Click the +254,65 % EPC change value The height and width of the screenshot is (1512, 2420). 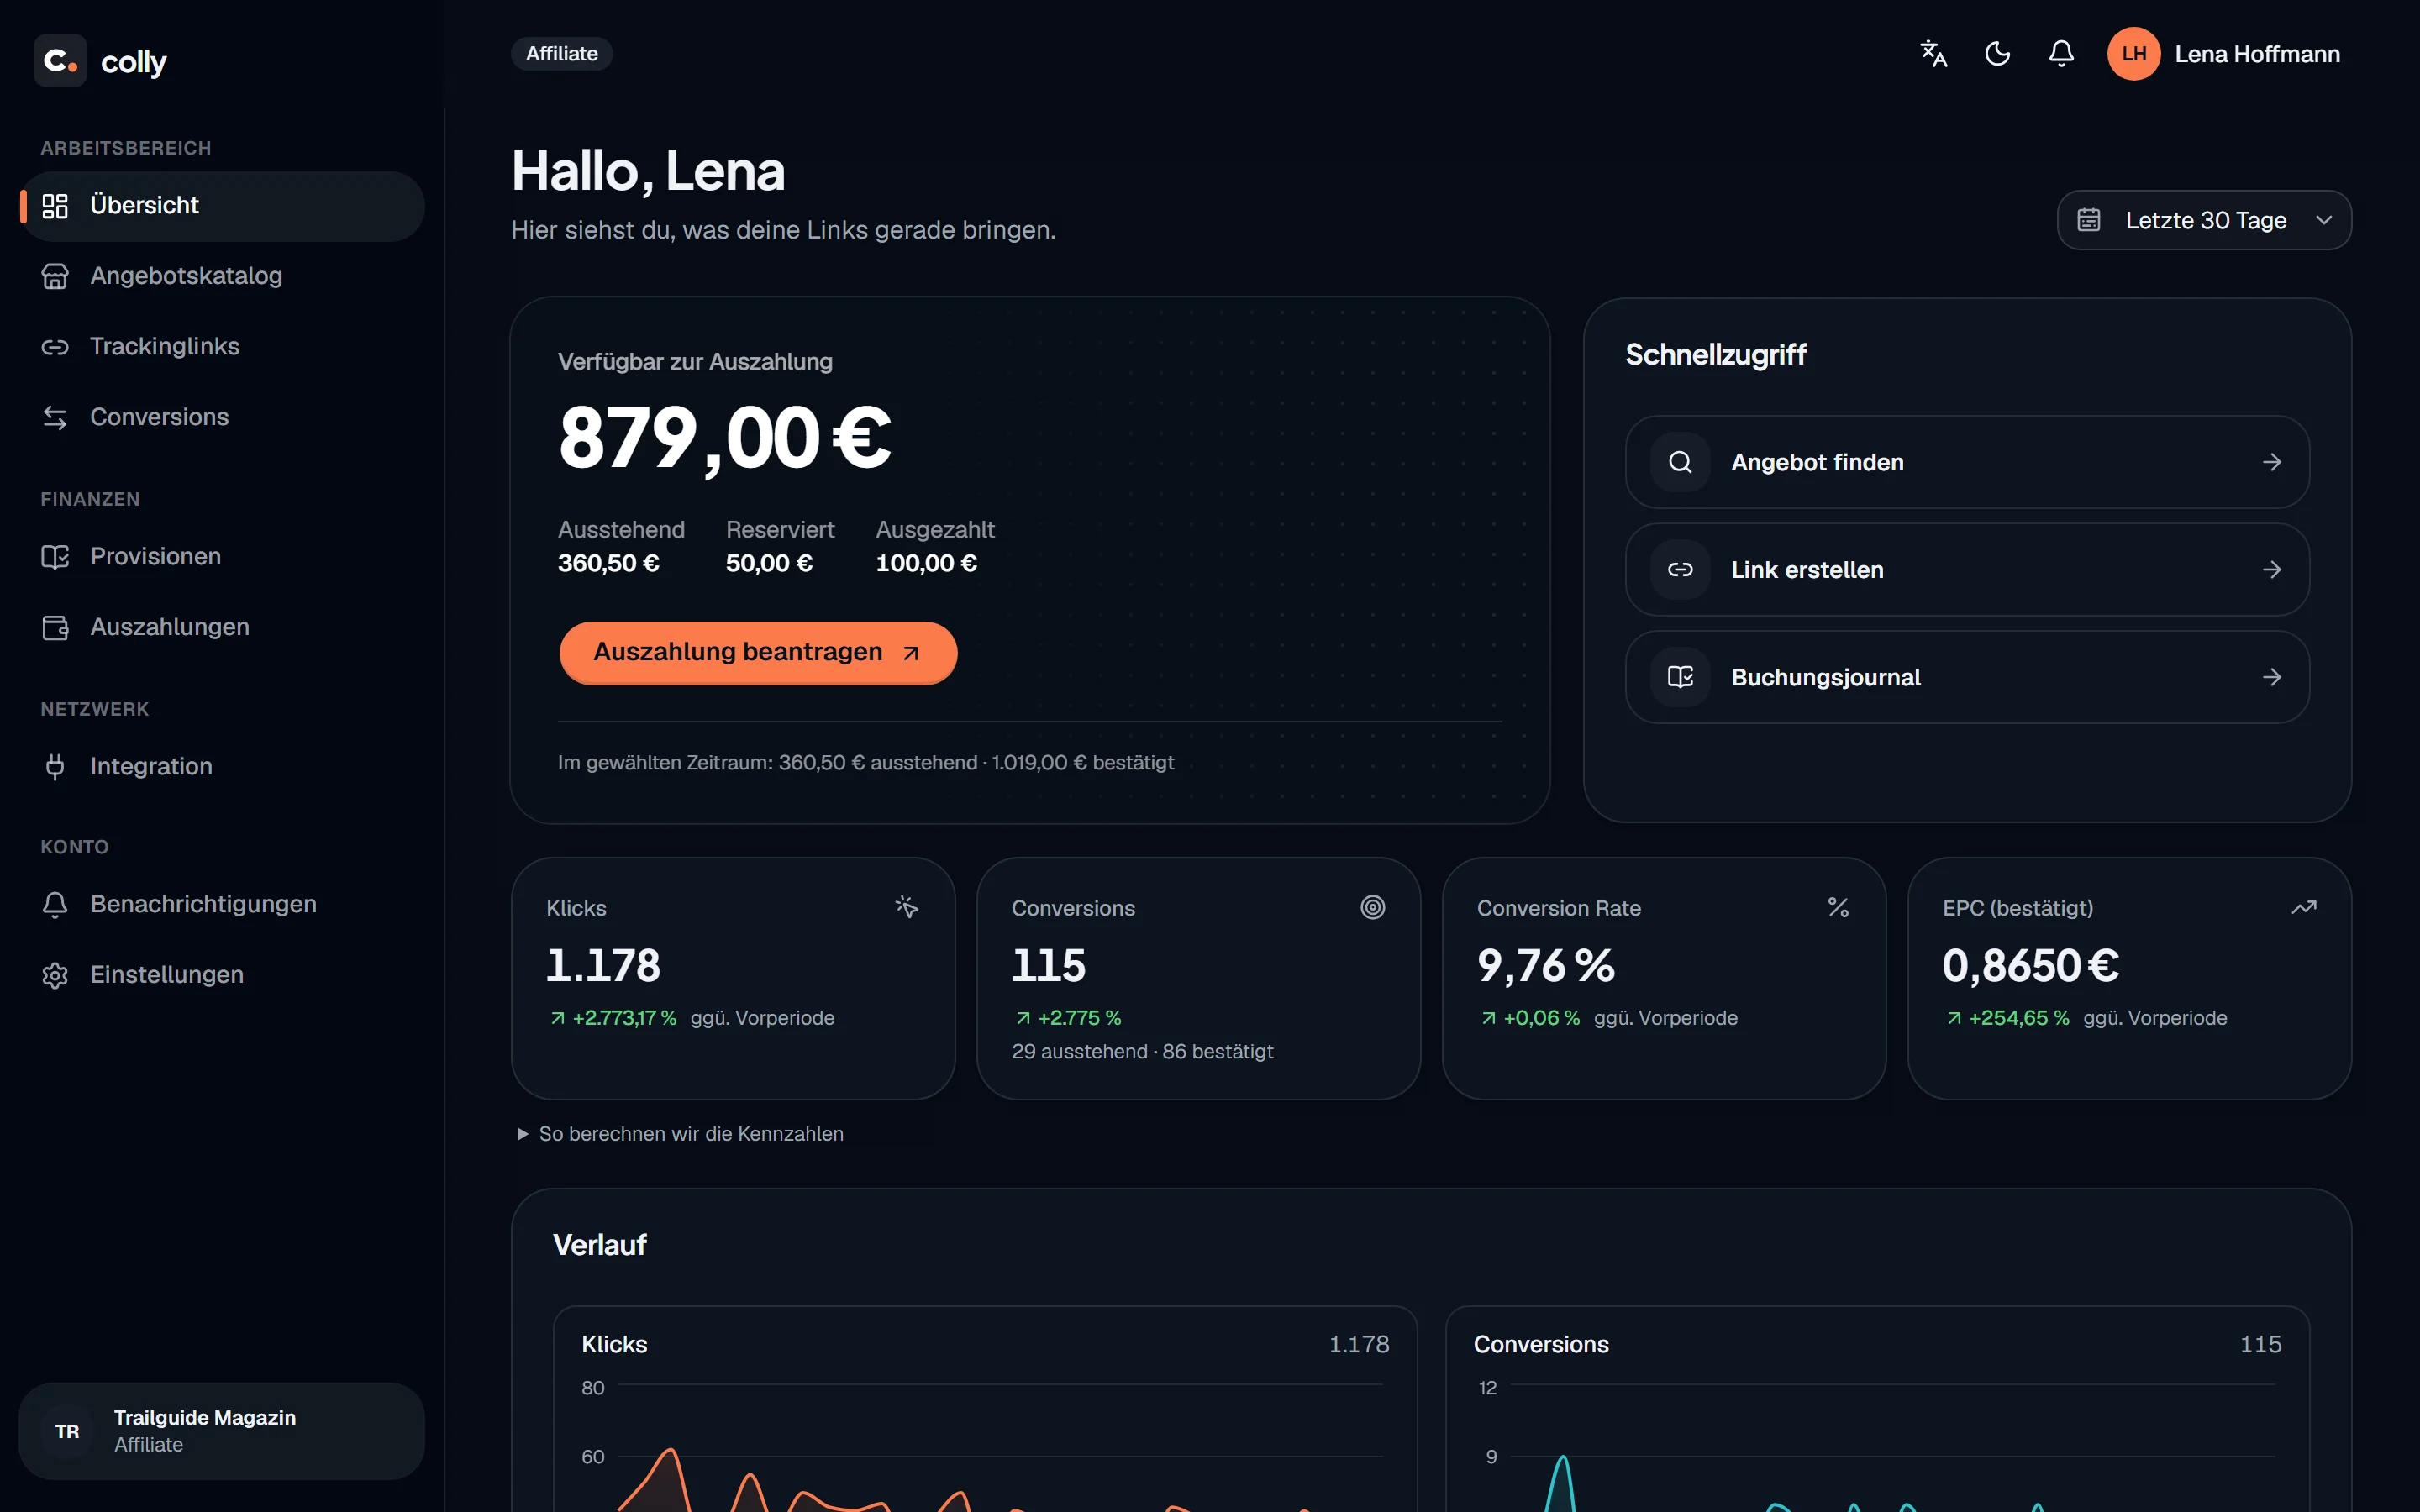pyautogui.click(x=2018, y=1018)
